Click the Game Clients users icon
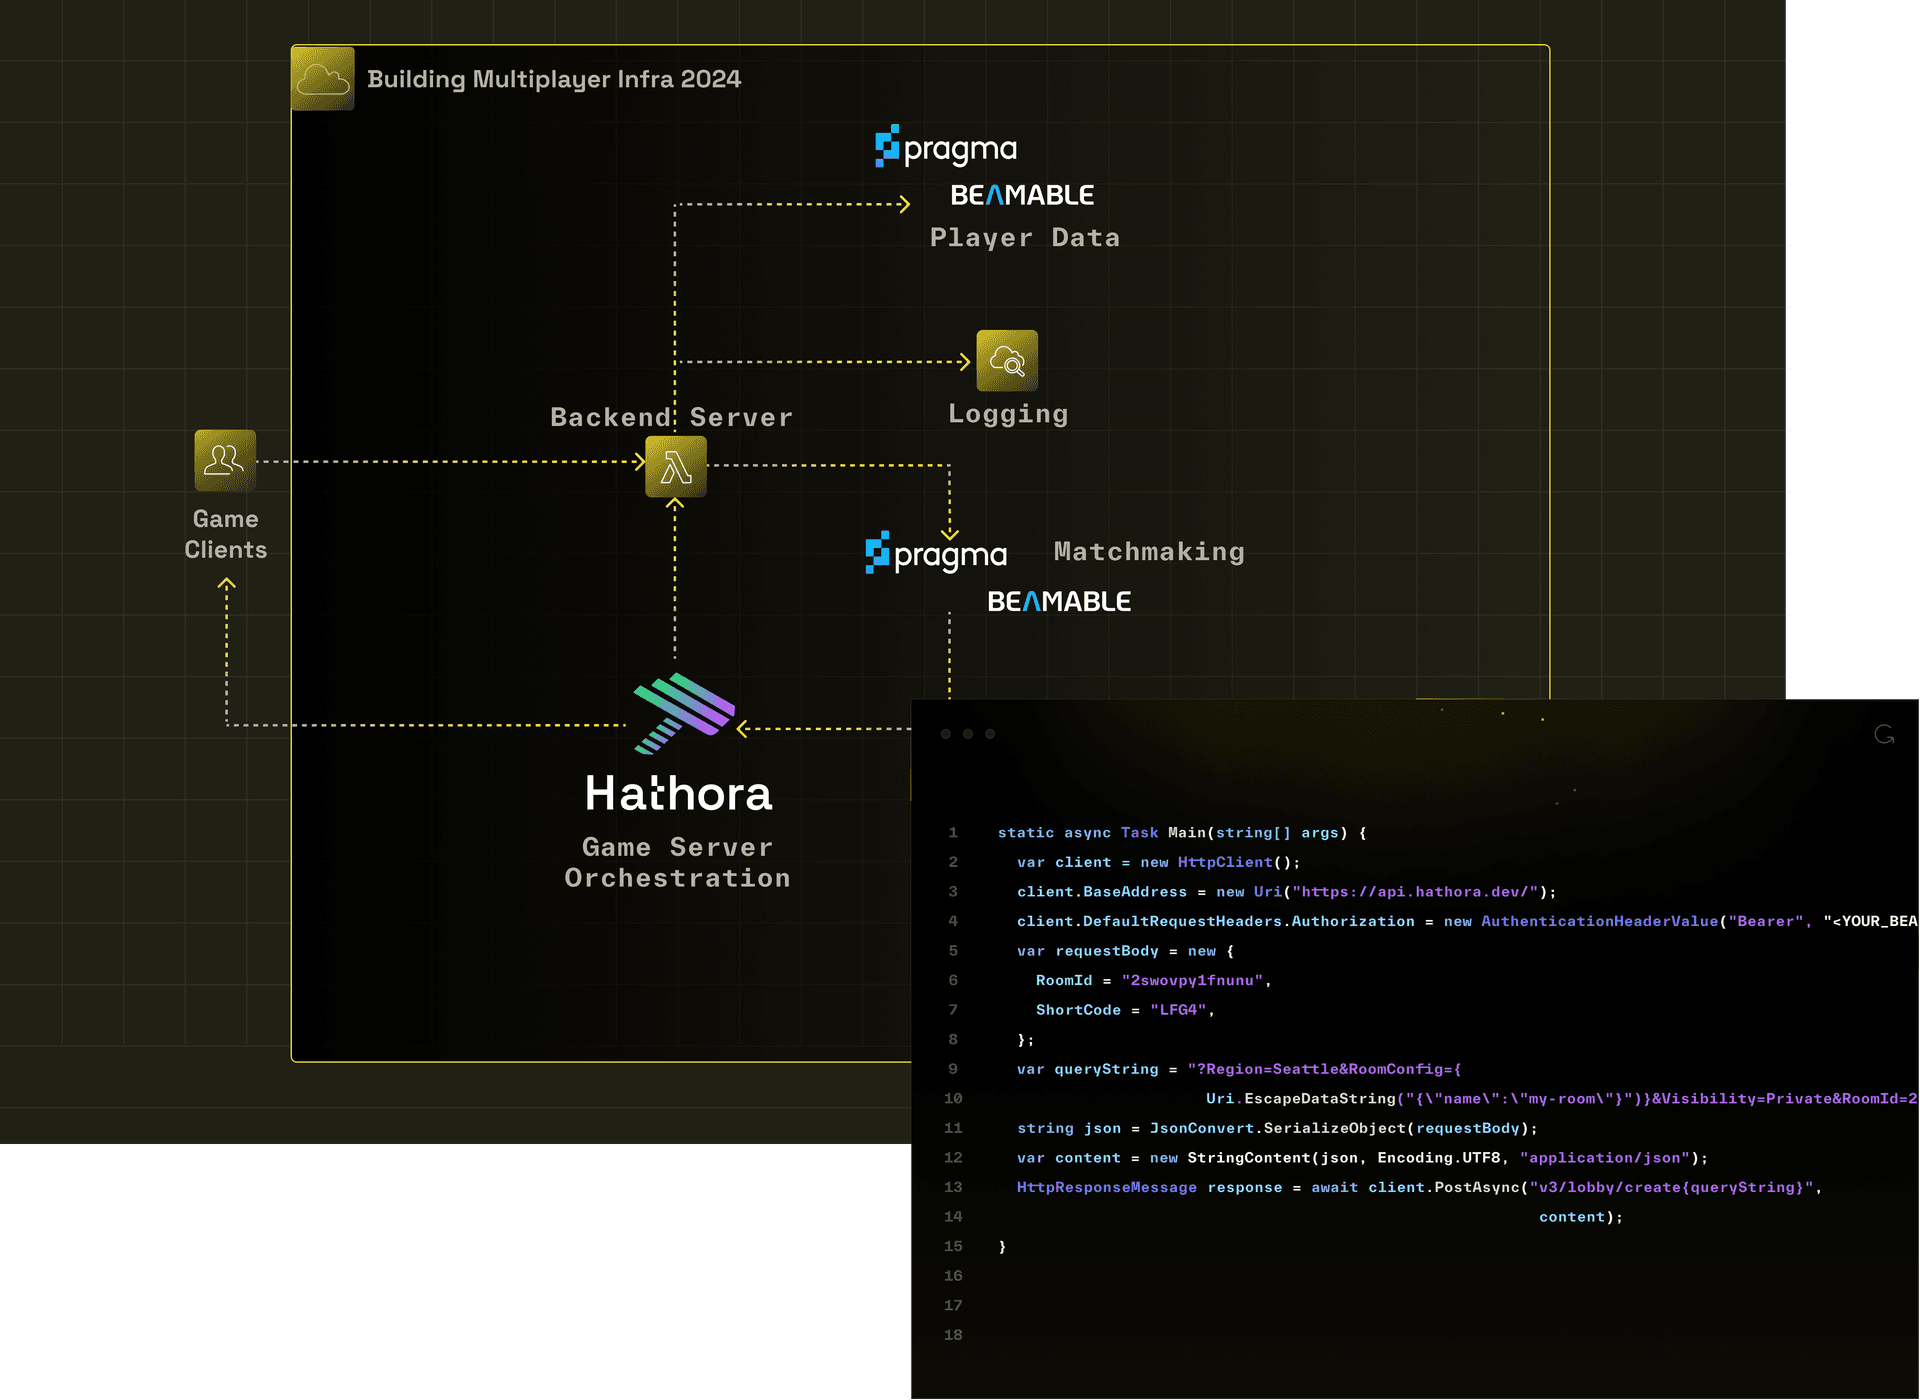This screenshot has width=1920, height=1400. 224,461
